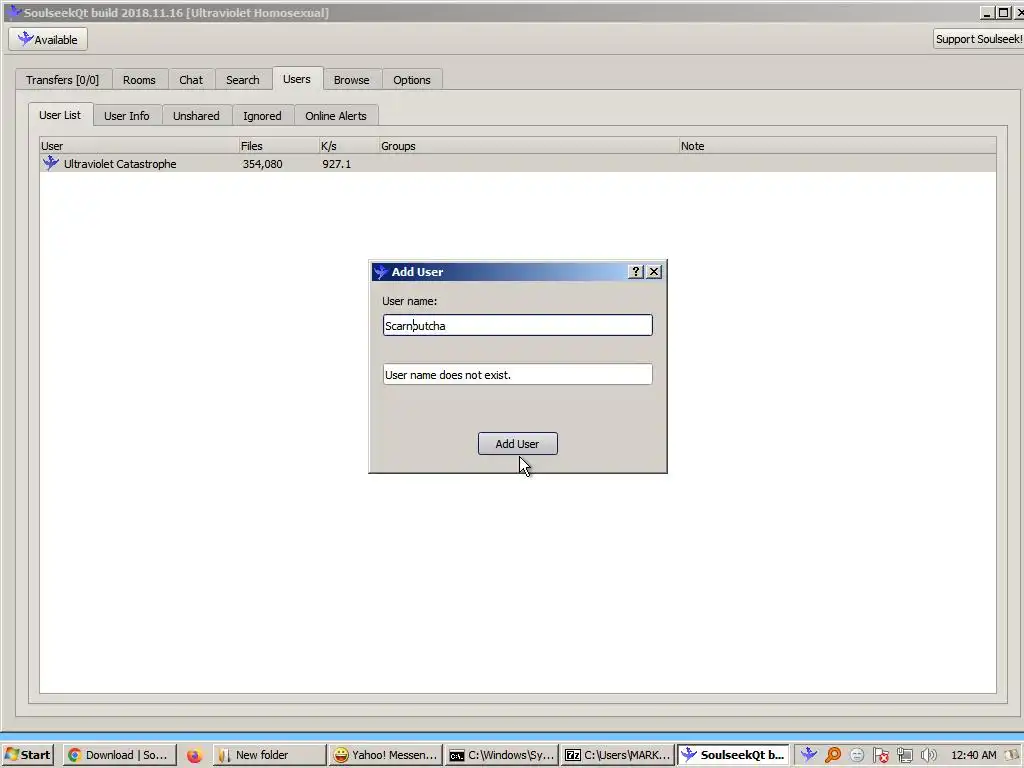The height and width of the screenshot is (768, 1024).
Task: Click the Support Soulseek! button
Action: [978, 39]
